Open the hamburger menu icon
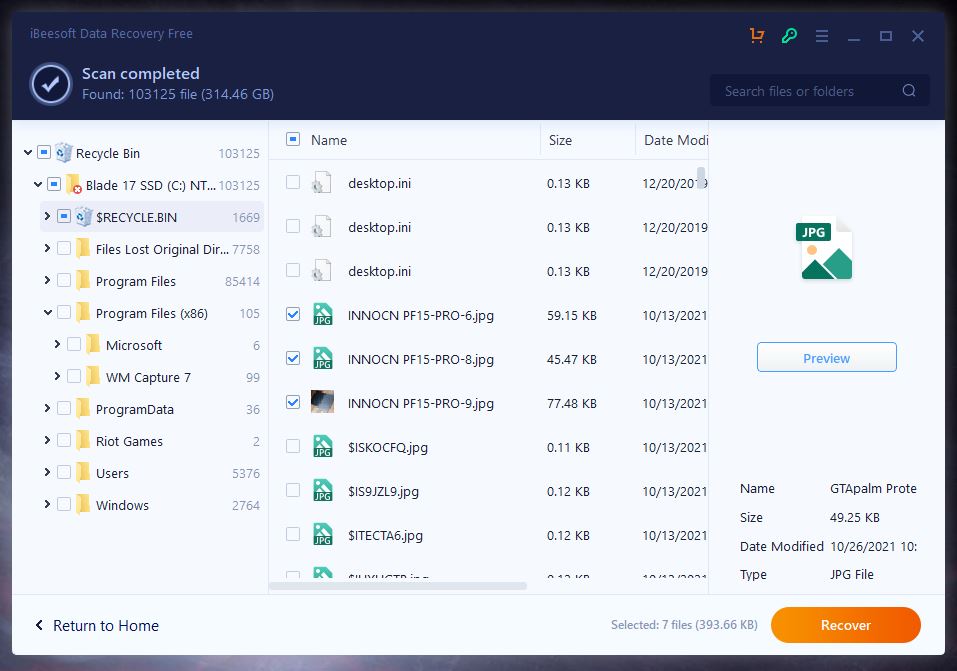Screen dimensions: 957x671 click(x=821, y=36)
